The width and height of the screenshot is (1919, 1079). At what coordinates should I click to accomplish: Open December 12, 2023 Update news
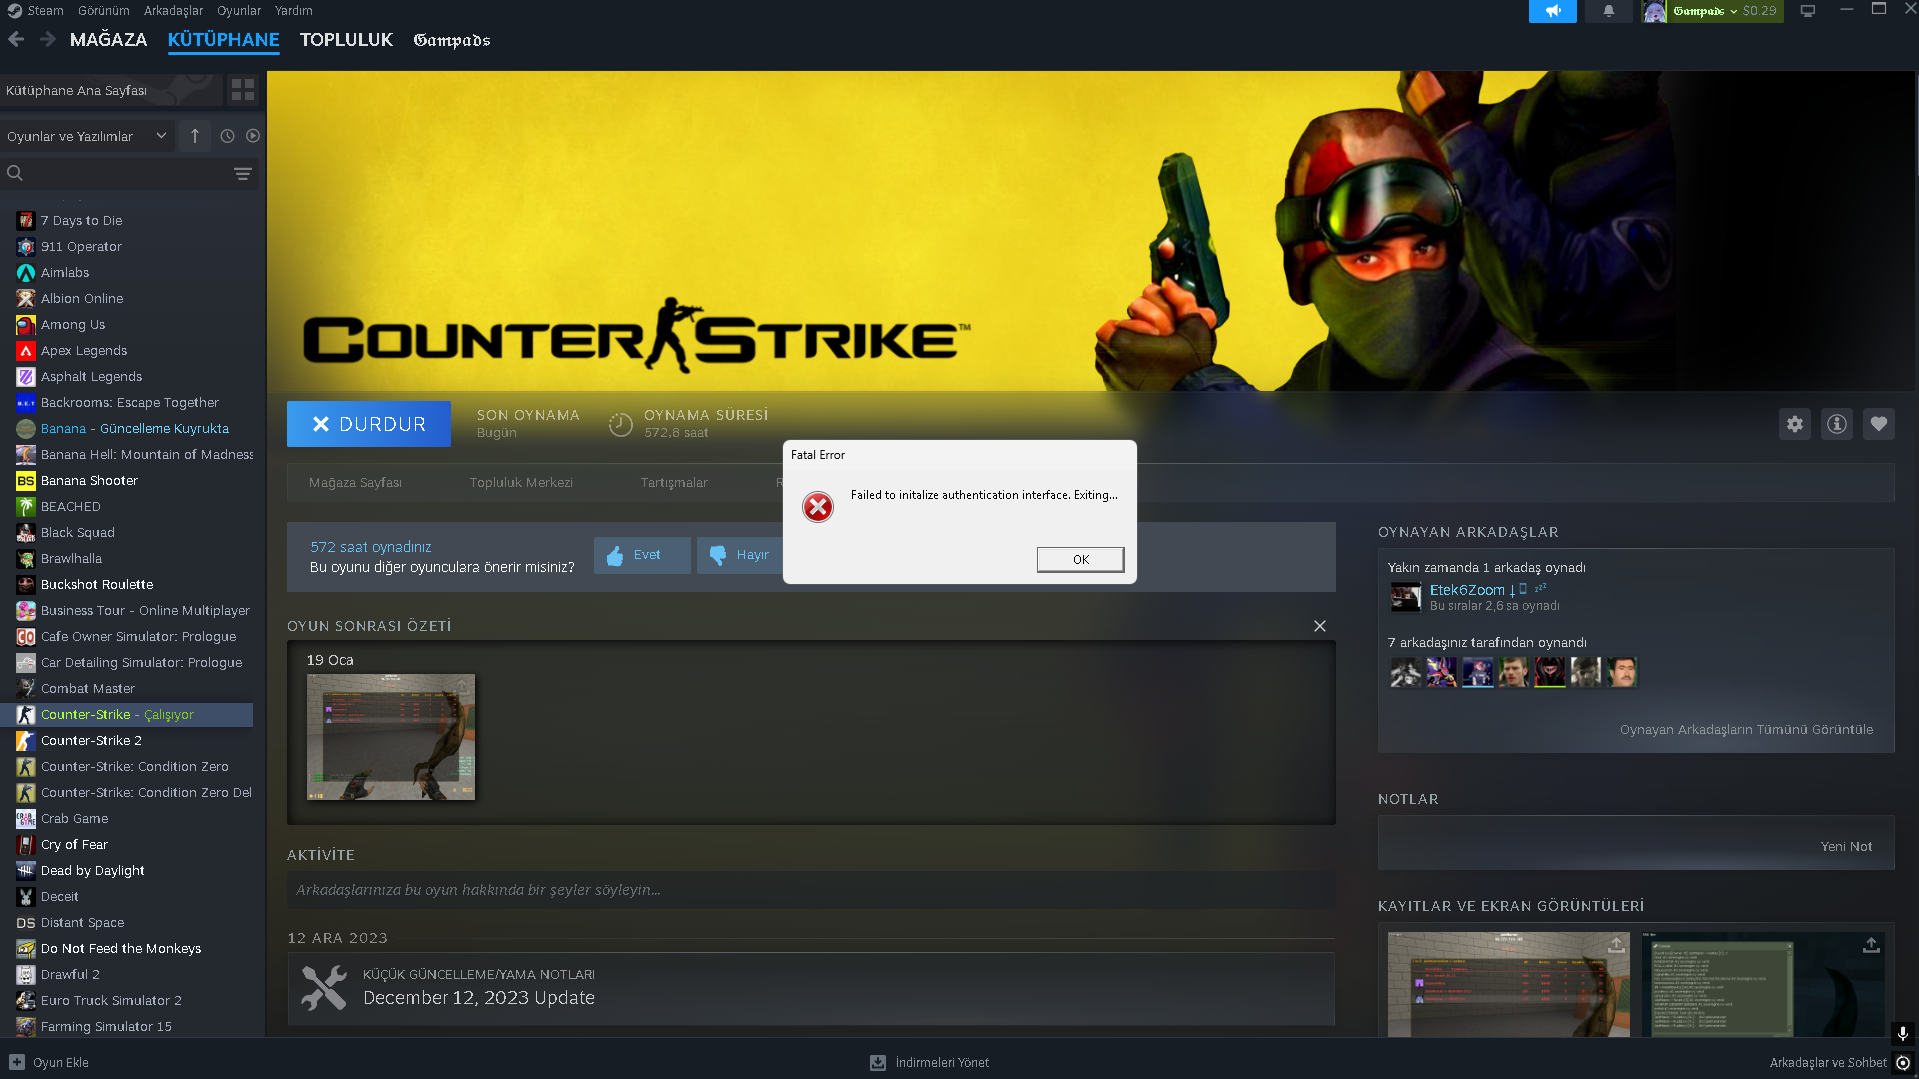point(479,998)
